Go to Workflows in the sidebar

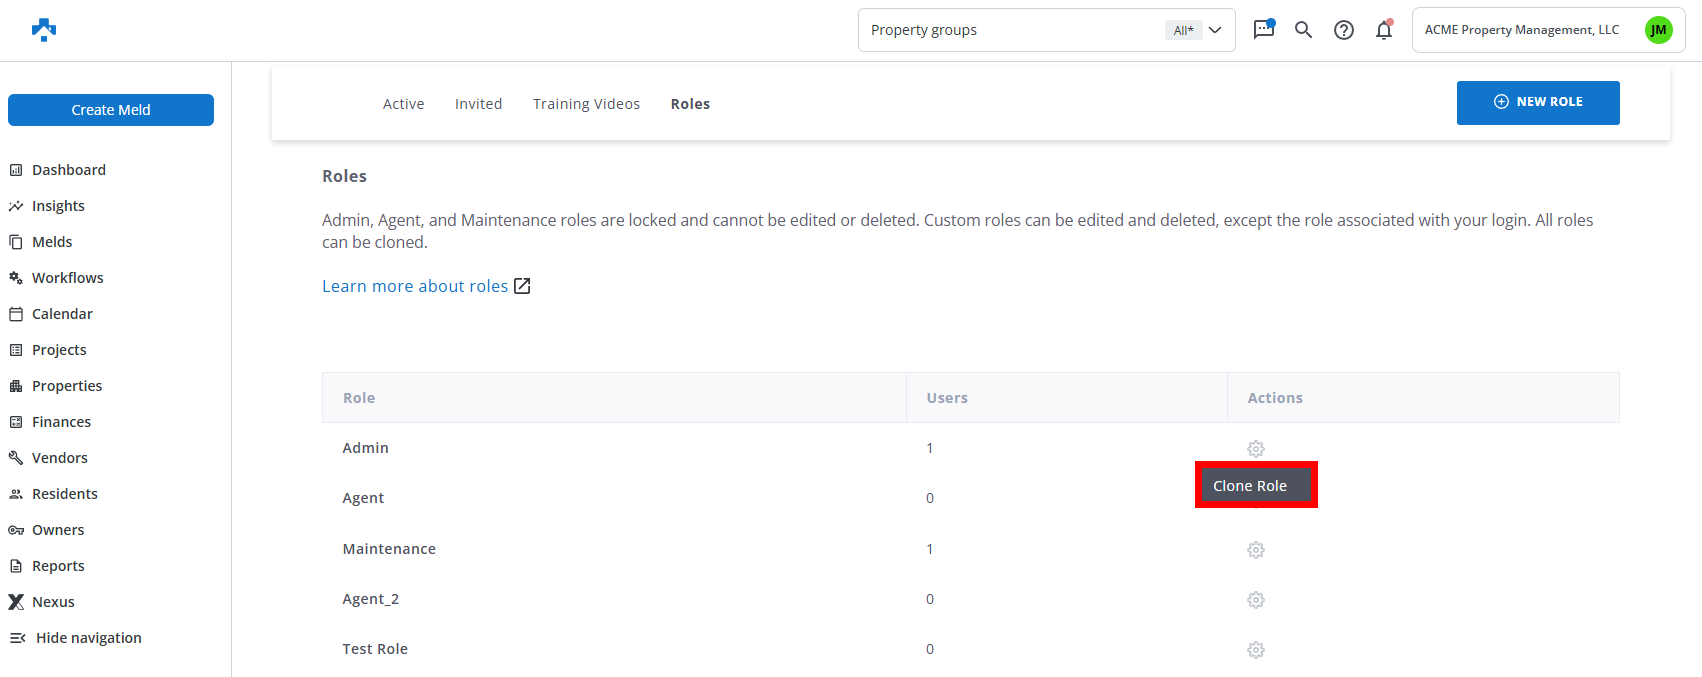click(x=67, y=278)
